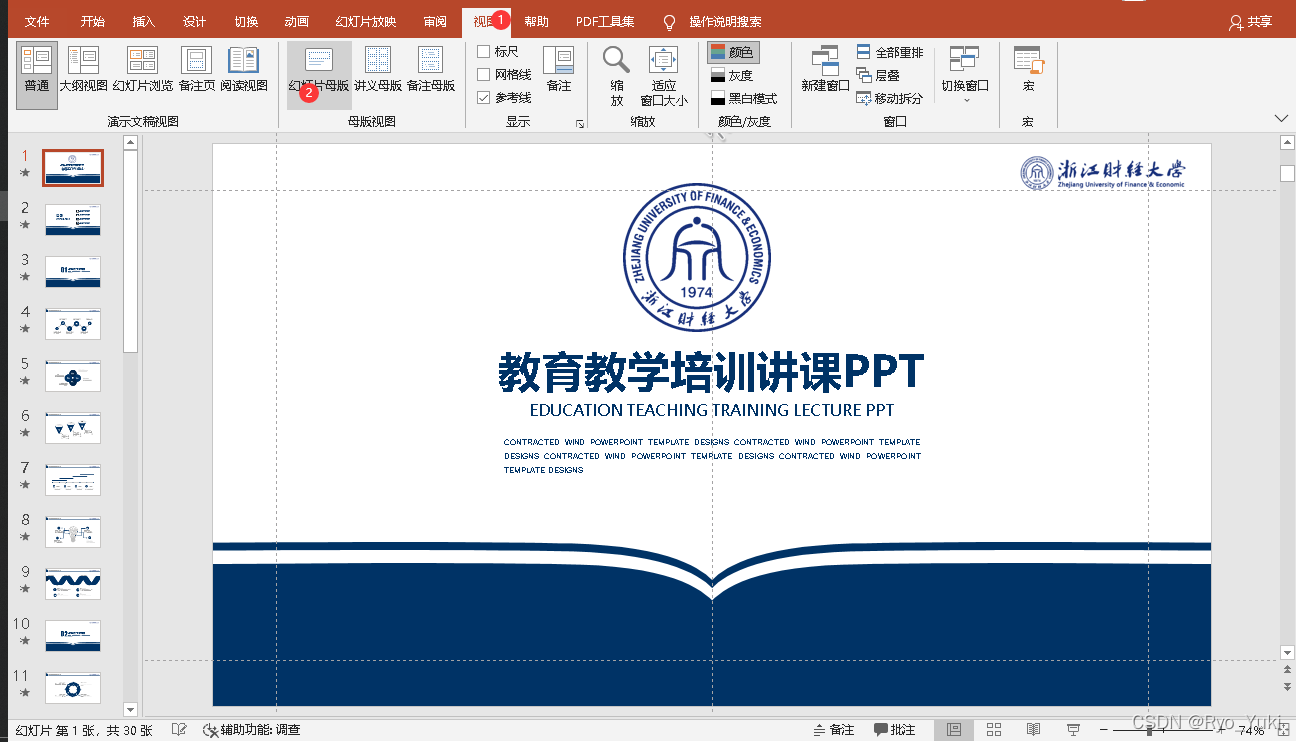Enable the Gridlines (网格线) checkbox

pos(484,75)
